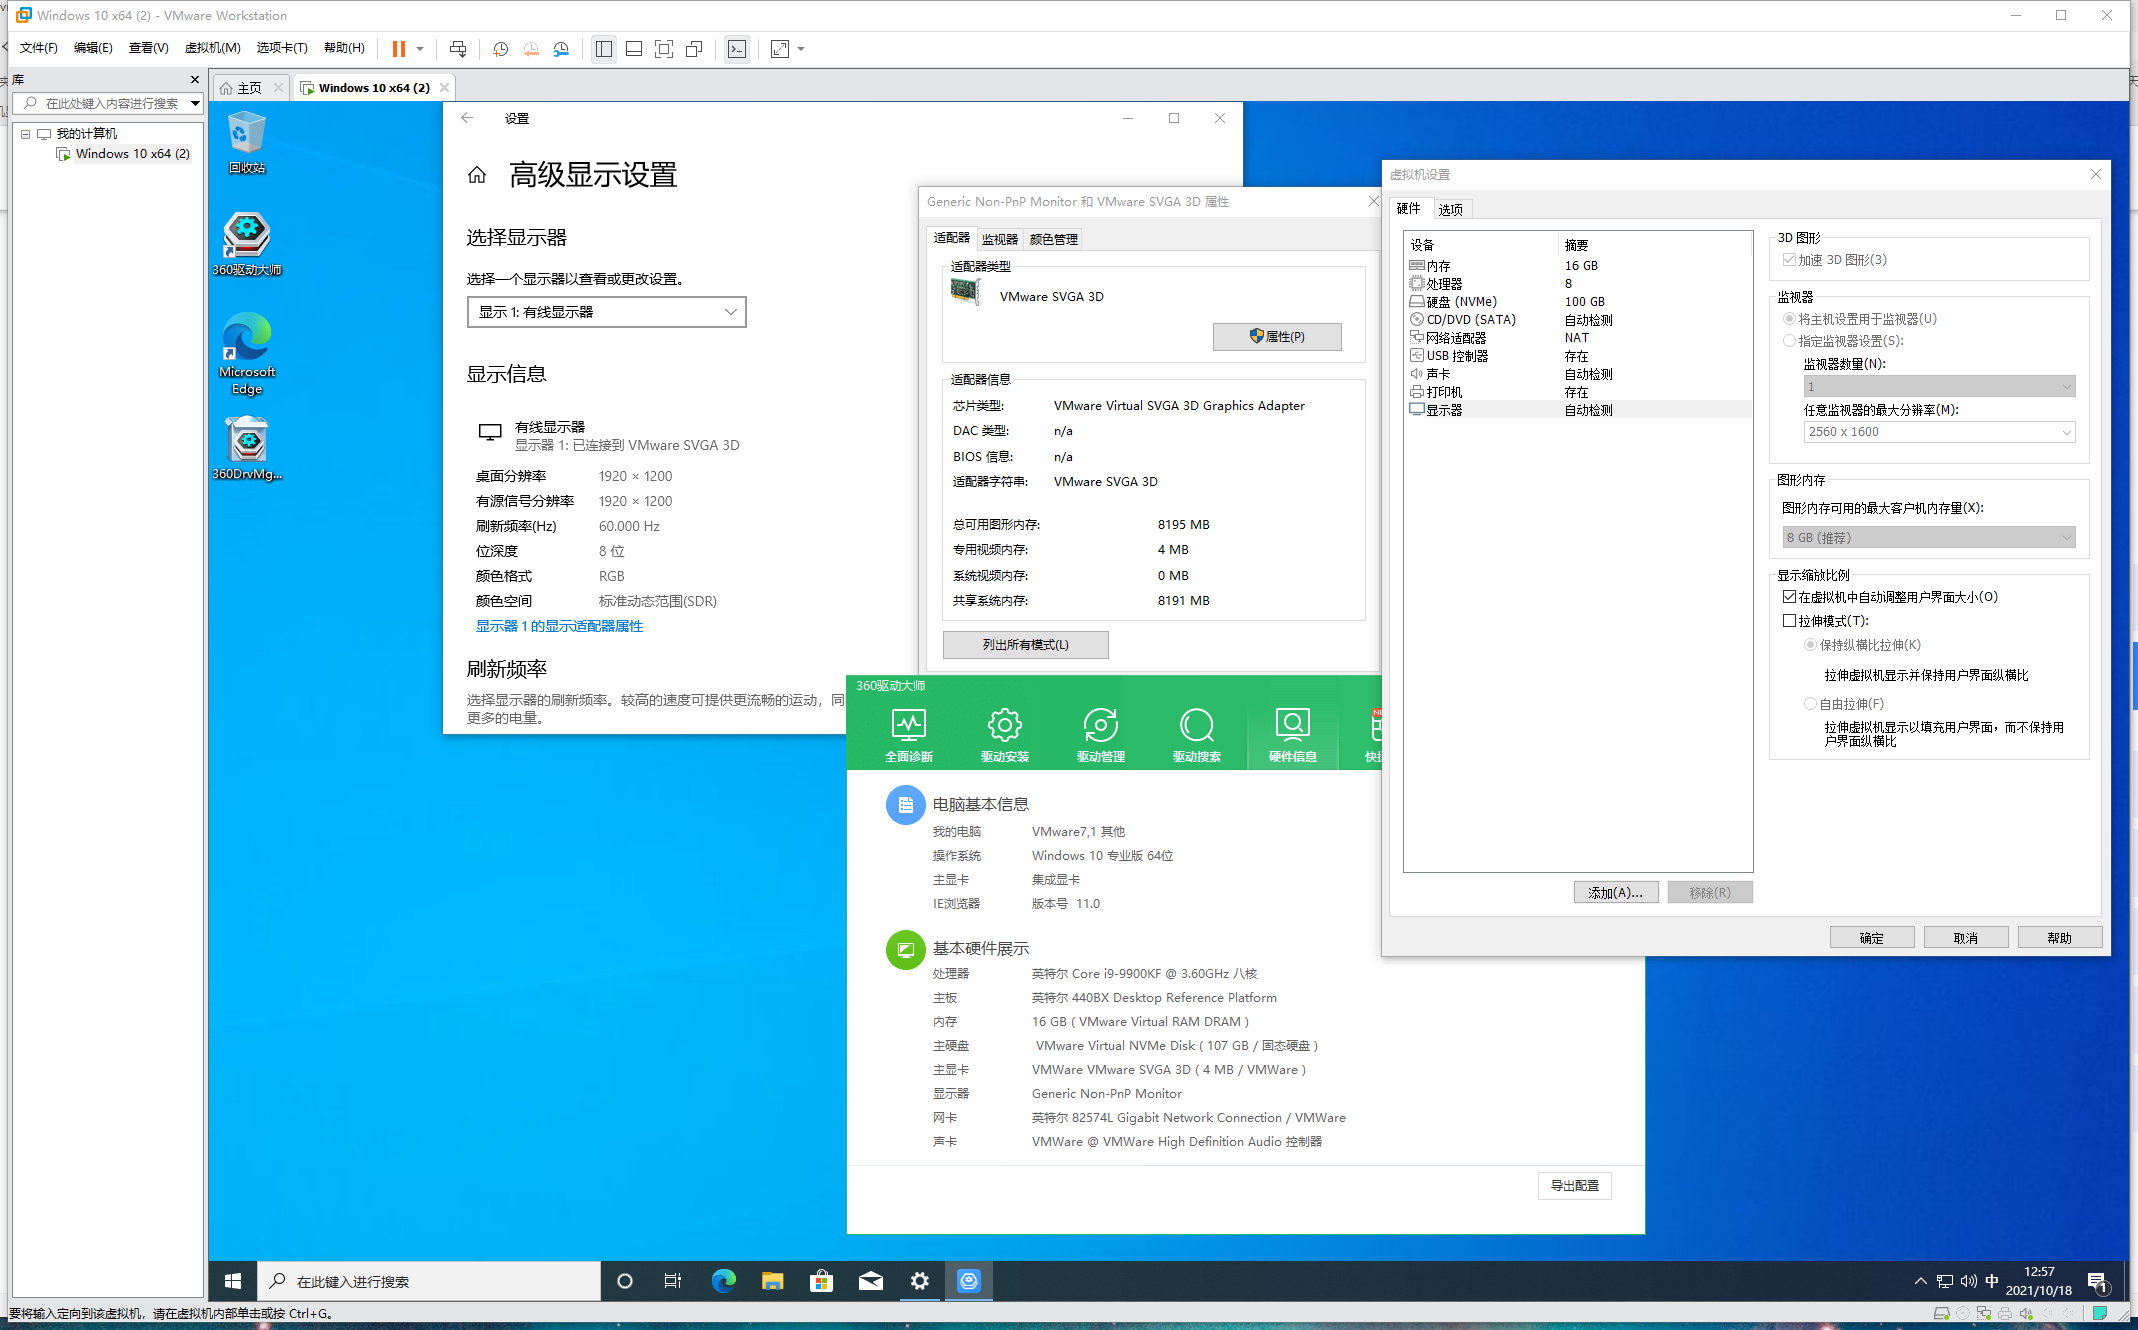Open the library search filter dropdown arrow

tap(195, 103)
